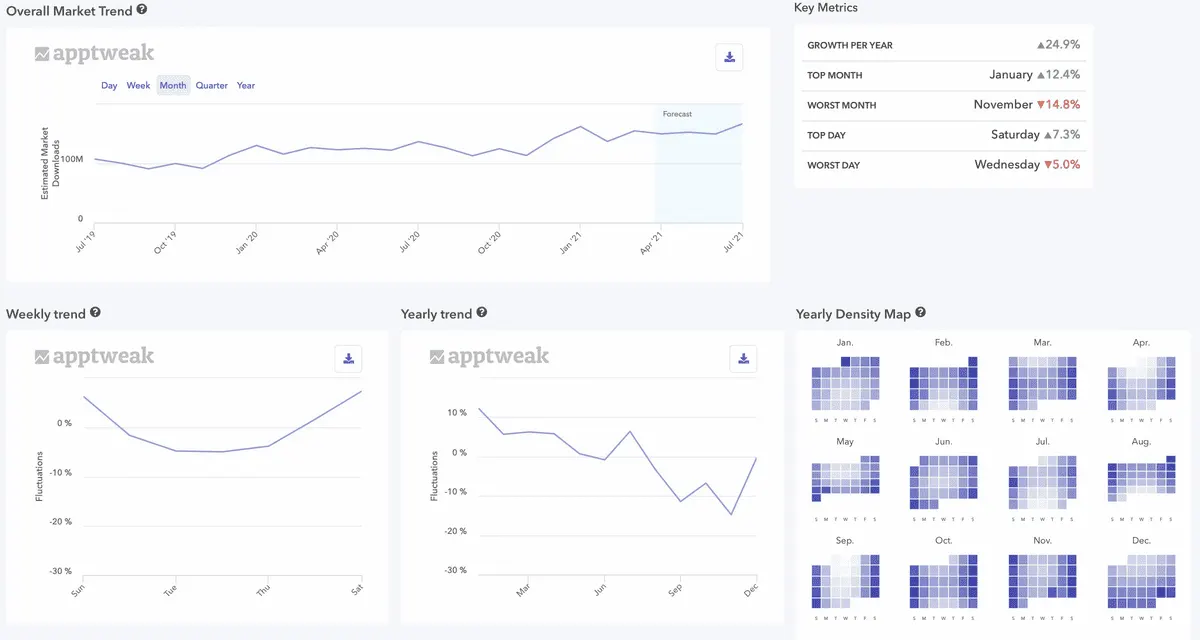Screen dimensions: 1200x640
Task: Click the 24.9% growth value
Action: click(x=1058, y=45)
